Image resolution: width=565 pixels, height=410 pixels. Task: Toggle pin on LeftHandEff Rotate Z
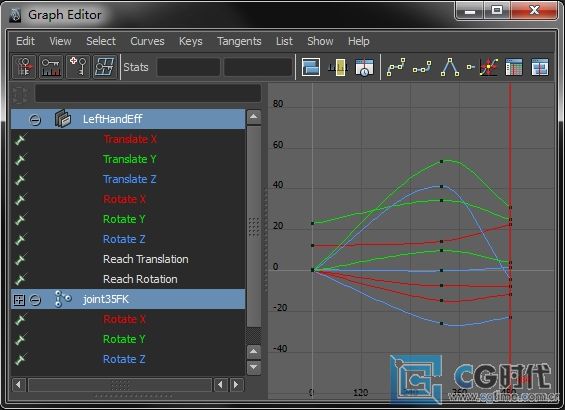[x=20, y=239]
